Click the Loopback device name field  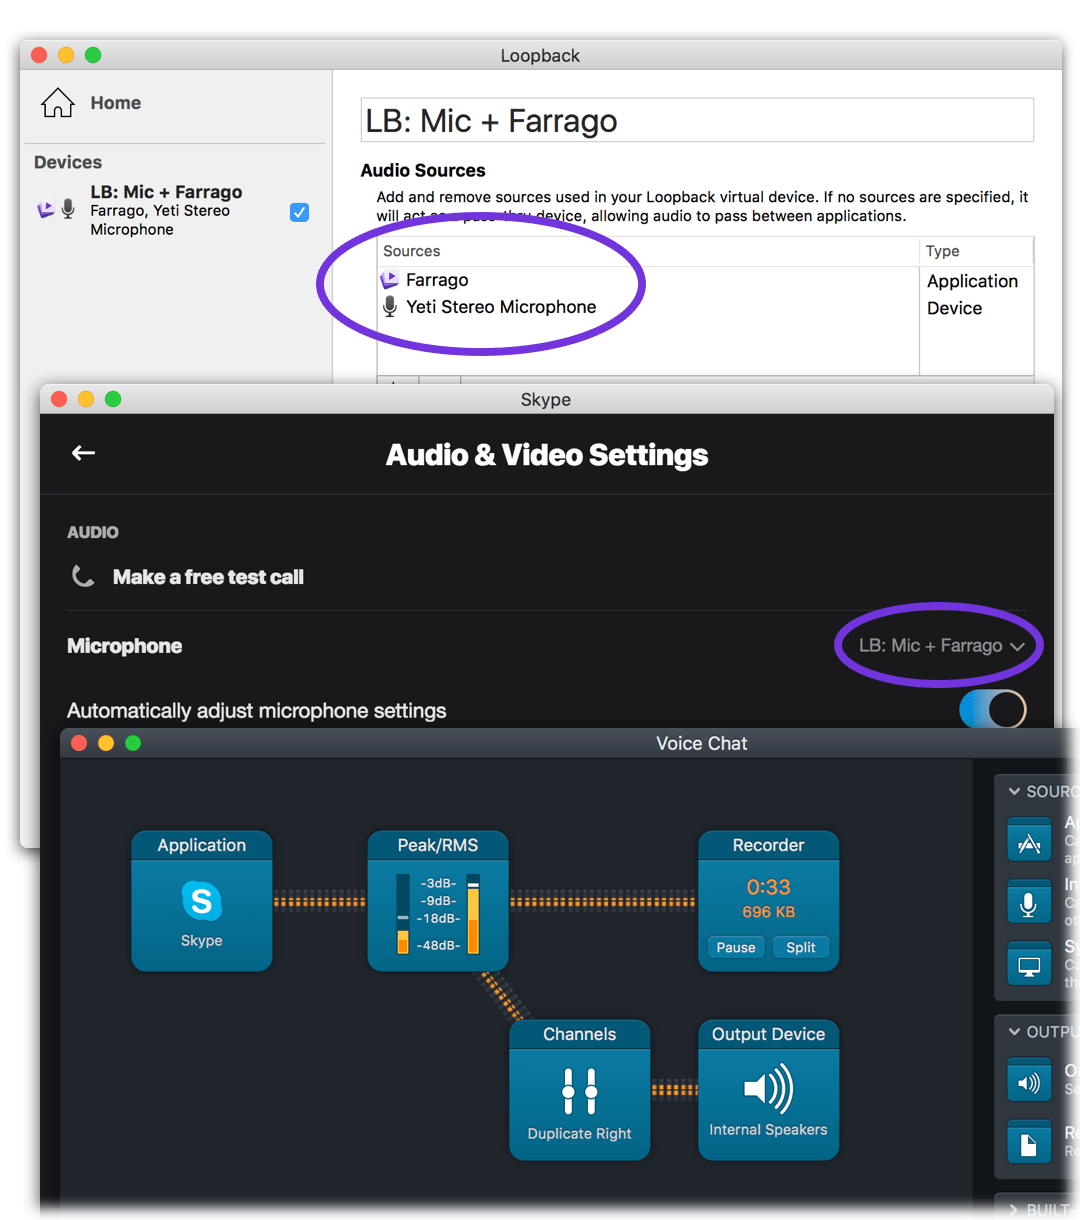[x=697, y=121]
